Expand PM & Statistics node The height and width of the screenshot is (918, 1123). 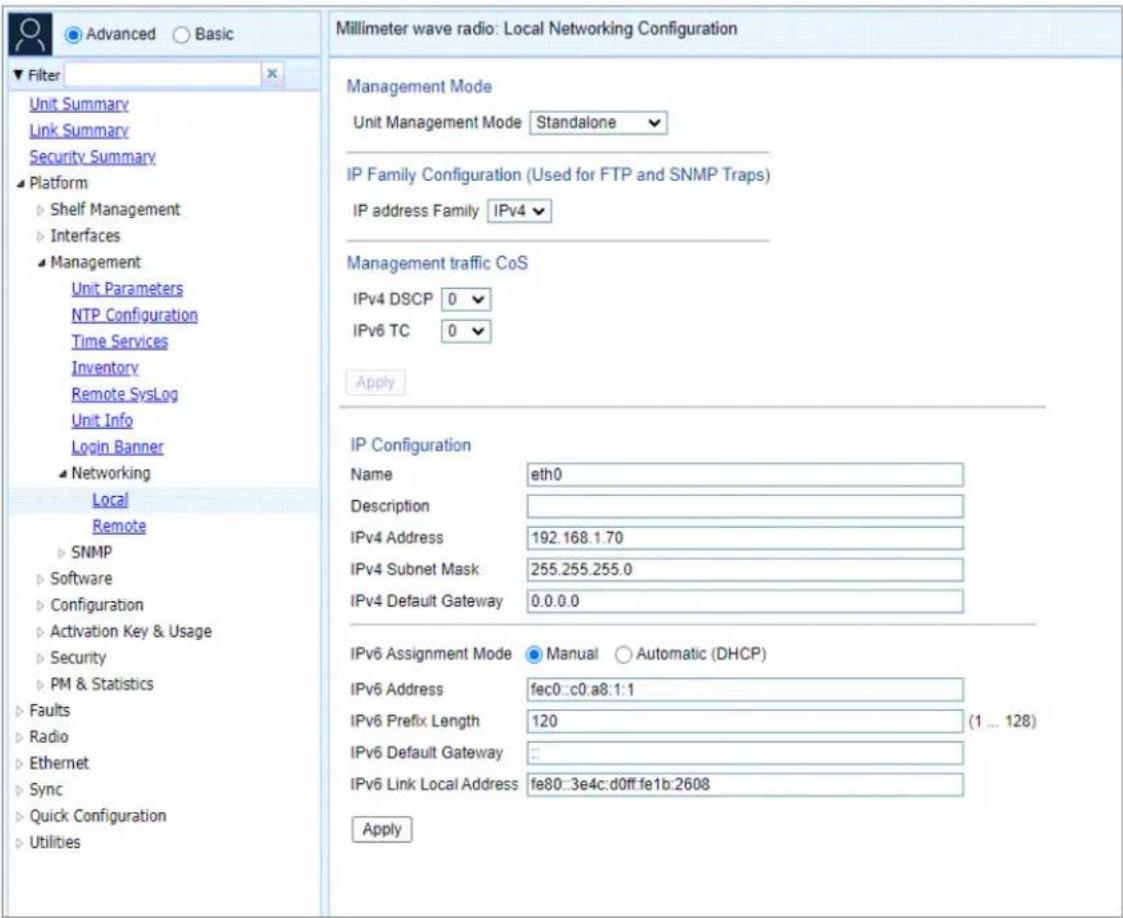[x=41, y=685]
